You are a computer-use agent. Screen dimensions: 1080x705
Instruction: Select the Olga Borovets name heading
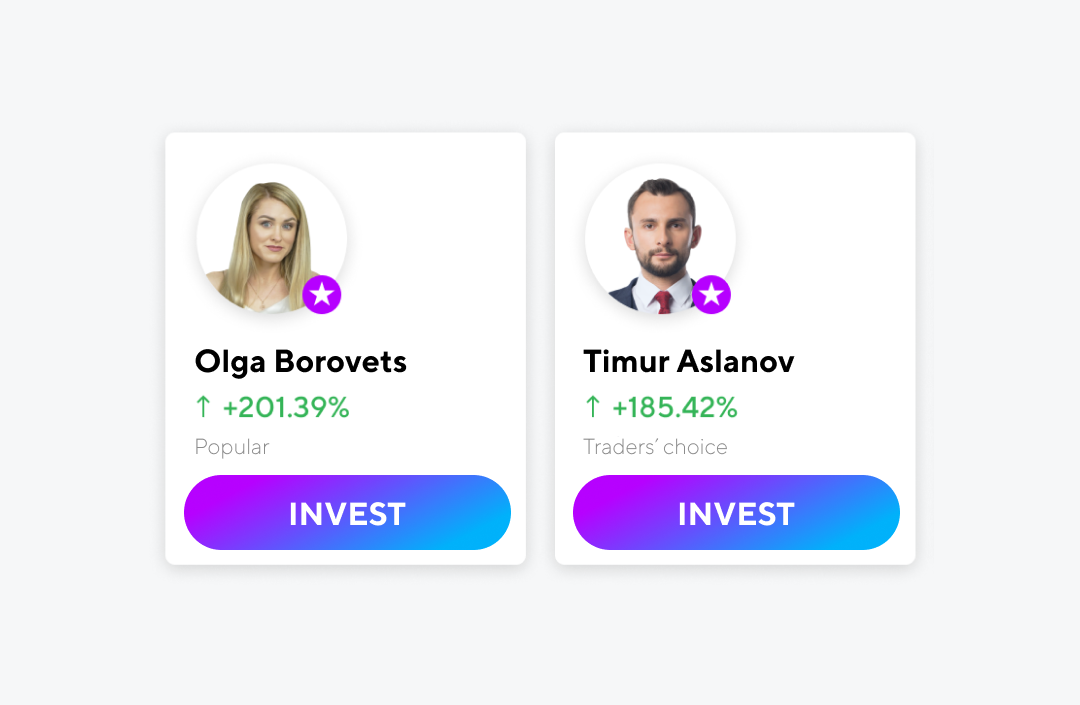pos(300,363)
